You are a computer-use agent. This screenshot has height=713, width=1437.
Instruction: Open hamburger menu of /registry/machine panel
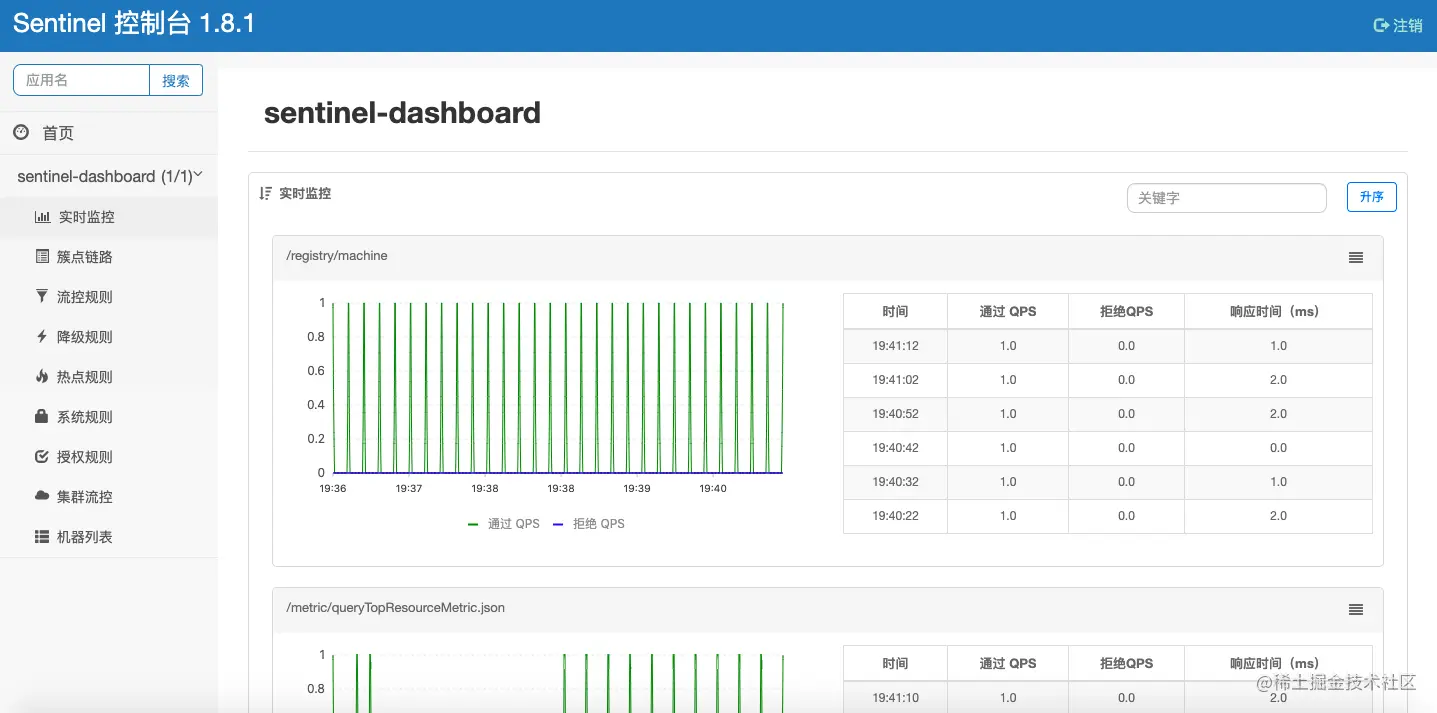1356,257
